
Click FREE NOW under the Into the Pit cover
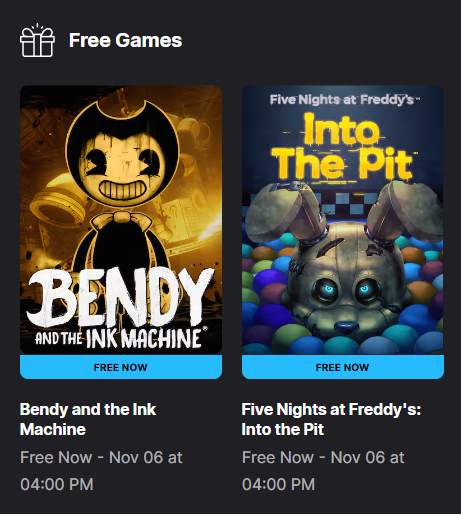343,367
